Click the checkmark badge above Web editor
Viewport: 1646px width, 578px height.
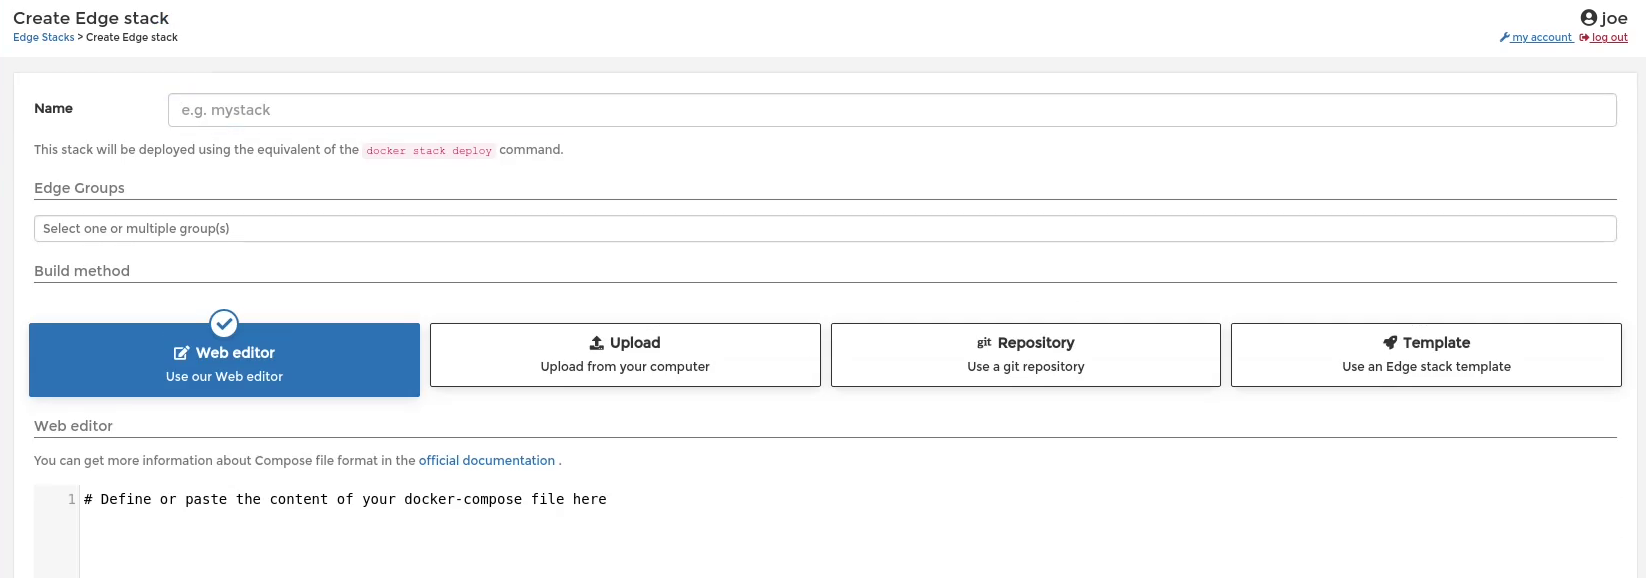[x=224, y=324]
